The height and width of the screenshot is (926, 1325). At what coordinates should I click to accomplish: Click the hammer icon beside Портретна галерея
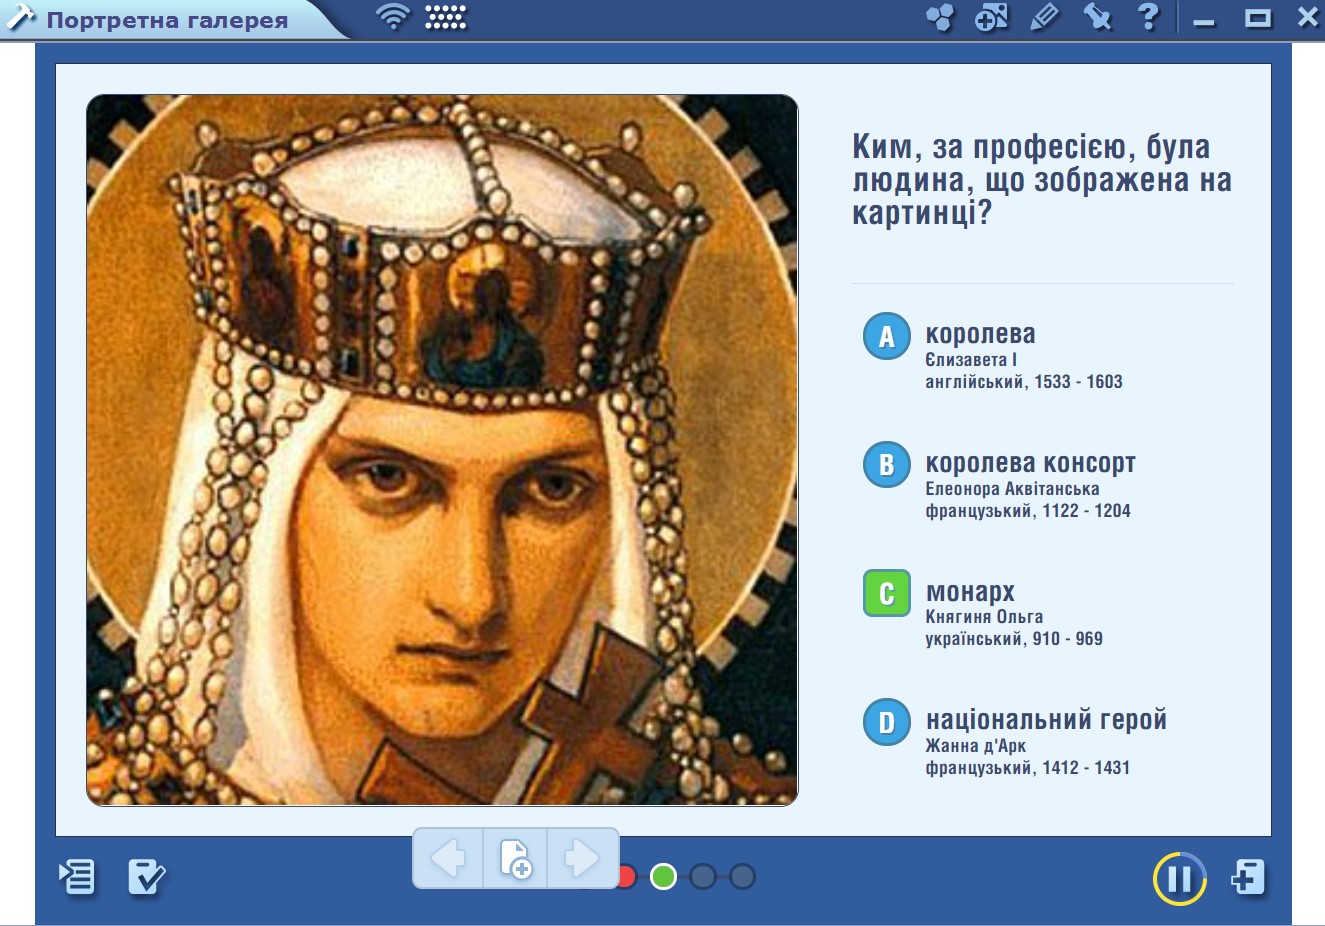coord(21,17)
